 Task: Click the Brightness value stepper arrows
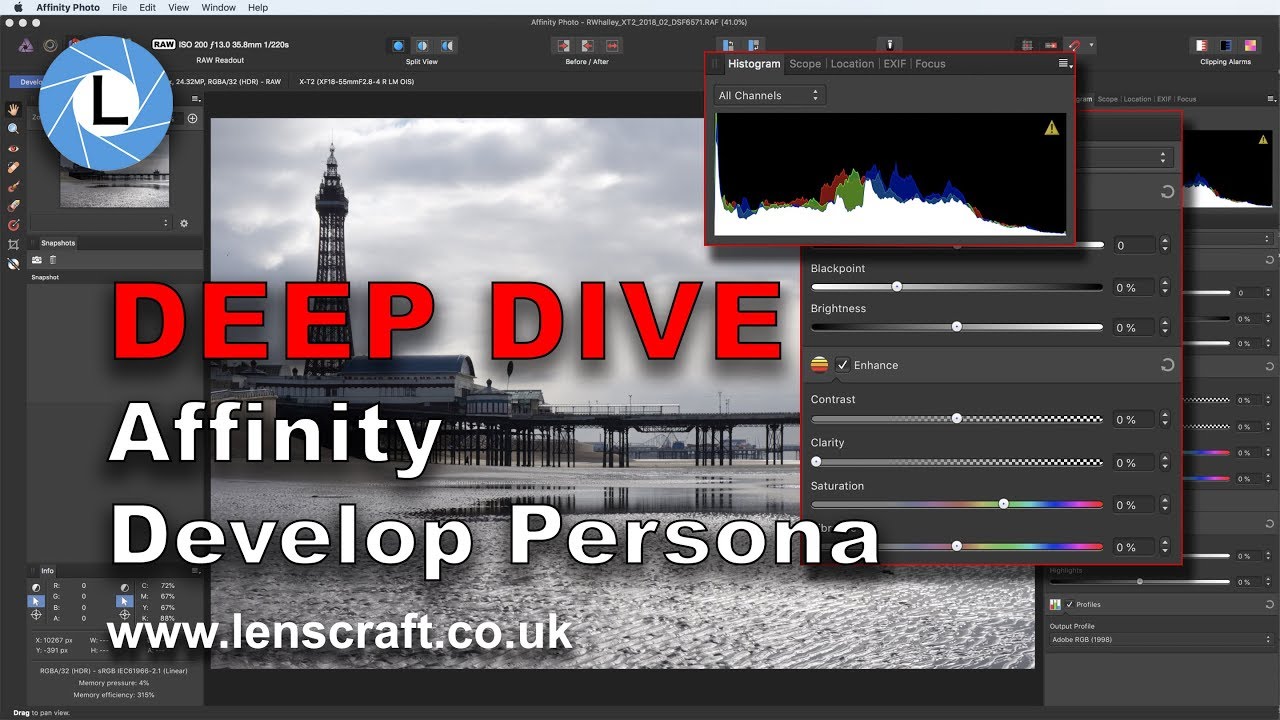1165,327
